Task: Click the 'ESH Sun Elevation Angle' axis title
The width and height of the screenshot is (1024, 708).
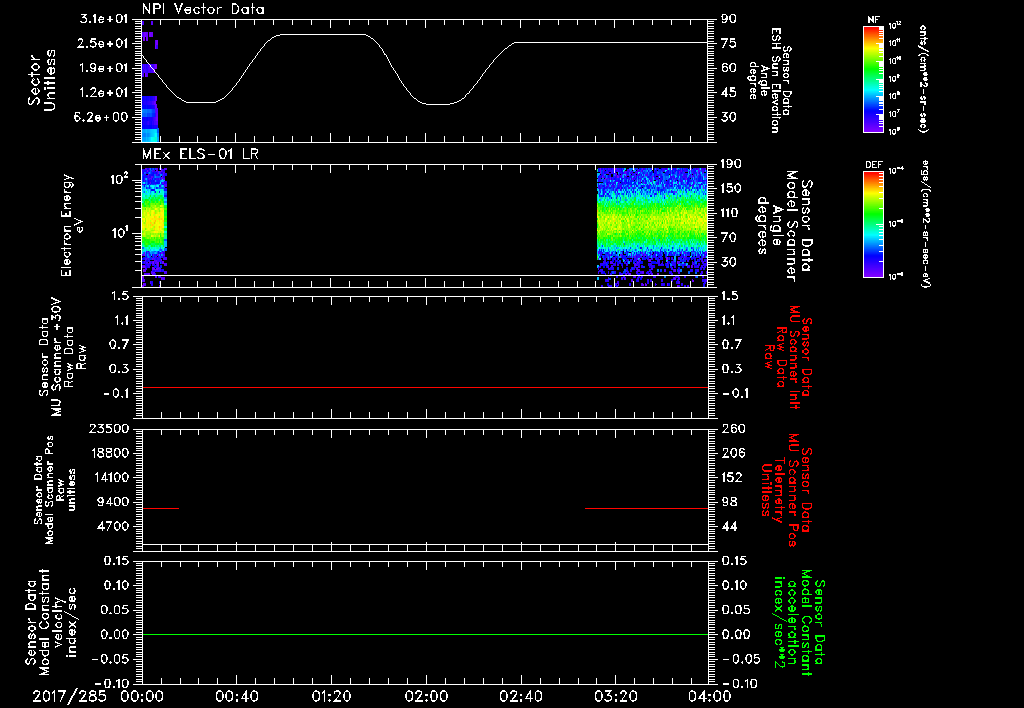Action: click(770, 80)
